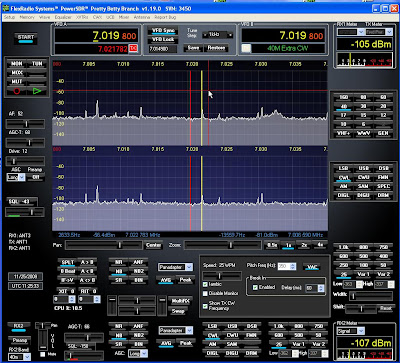The width and height of the screenshot is (400, 363).
Task: Adjust the RIT offset stepper
Action: pos(97,299)
